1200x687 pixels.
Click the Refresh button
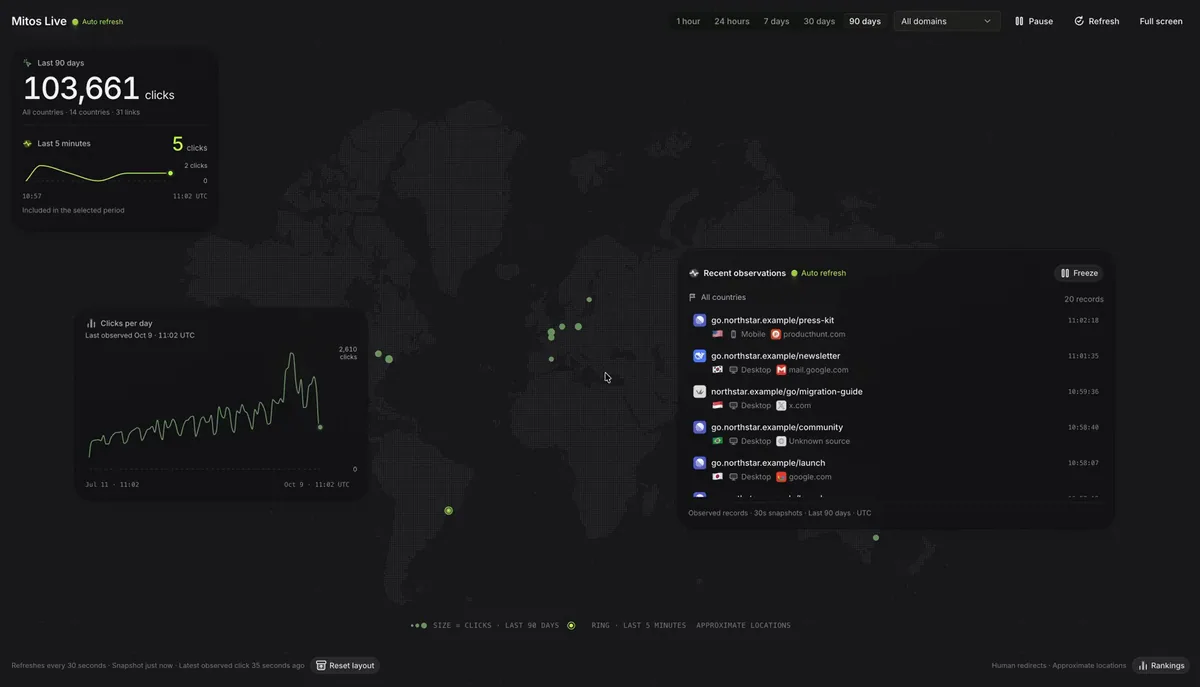1097,21
